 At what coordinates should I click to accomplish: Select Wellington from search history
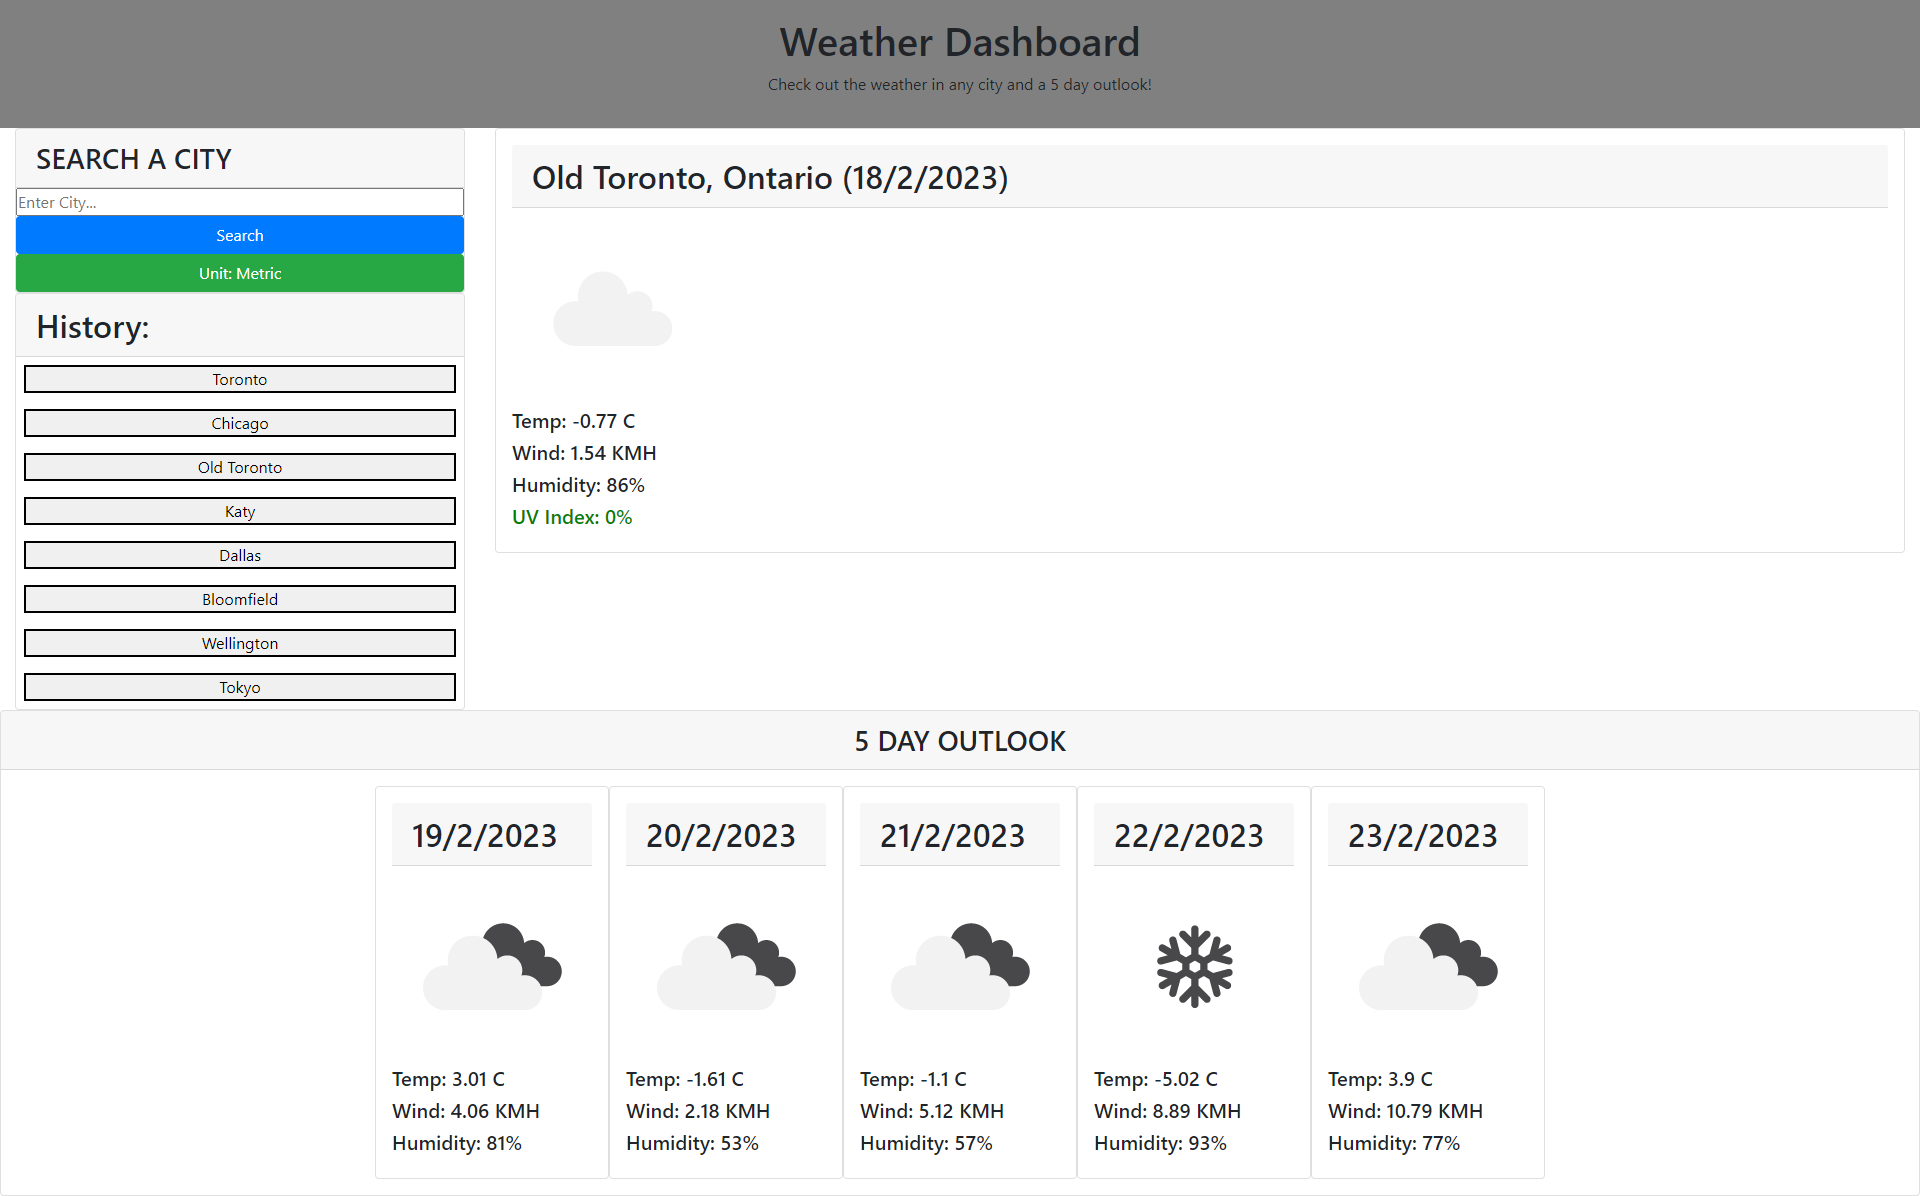pos(240,643)
